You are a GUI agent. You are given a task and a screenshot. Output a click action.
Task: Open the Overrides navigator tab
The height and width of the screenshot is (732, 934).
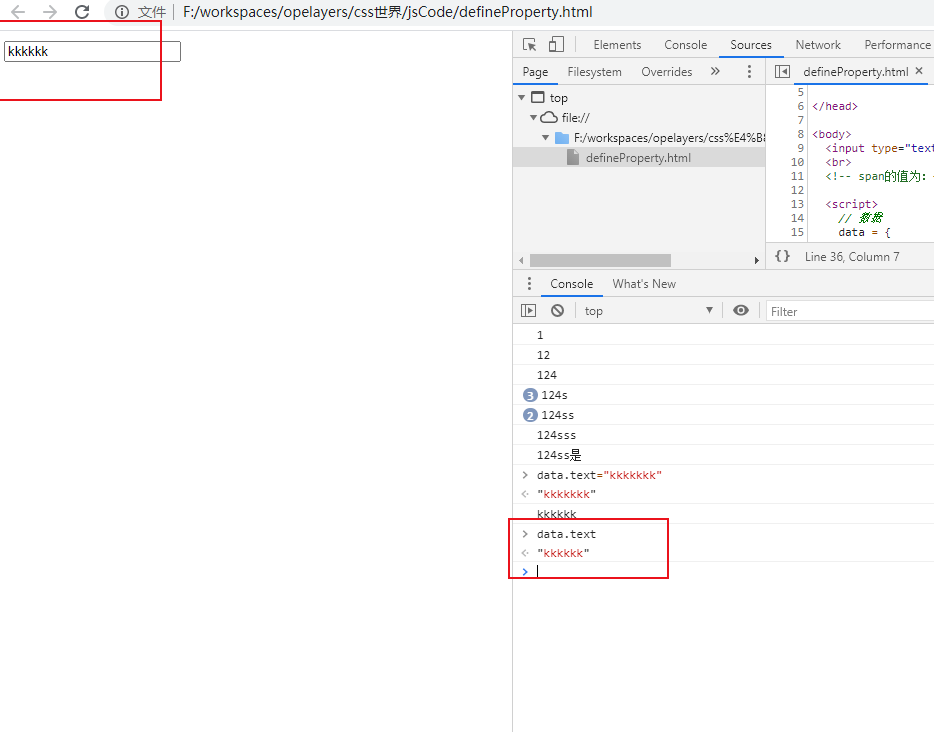point(667,72)
